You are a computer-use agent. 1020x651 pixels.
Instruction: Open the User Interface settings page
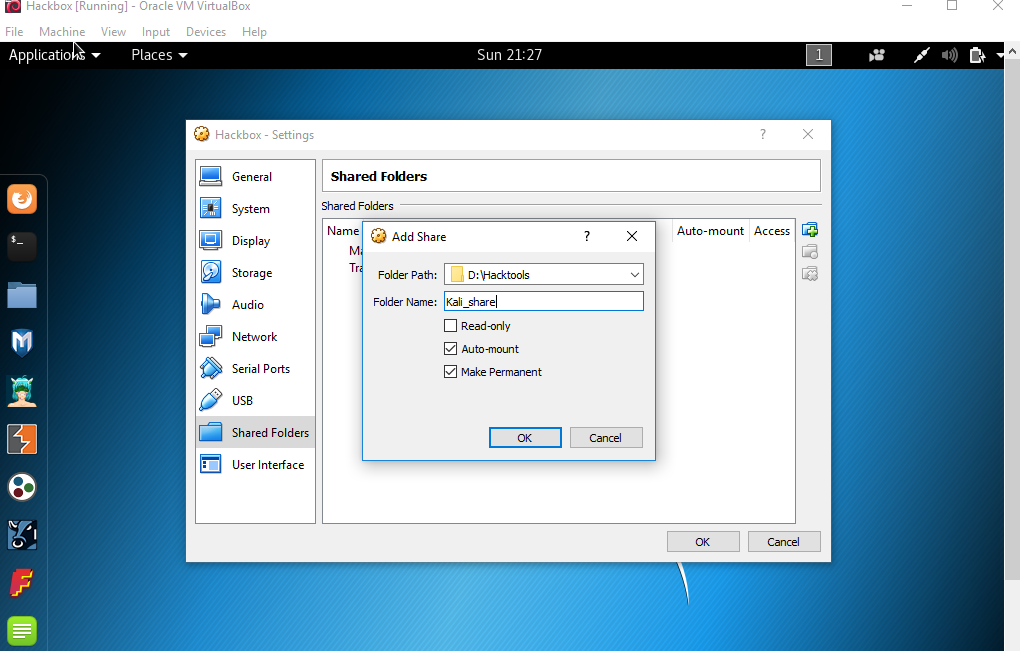[x=255, y=464]
